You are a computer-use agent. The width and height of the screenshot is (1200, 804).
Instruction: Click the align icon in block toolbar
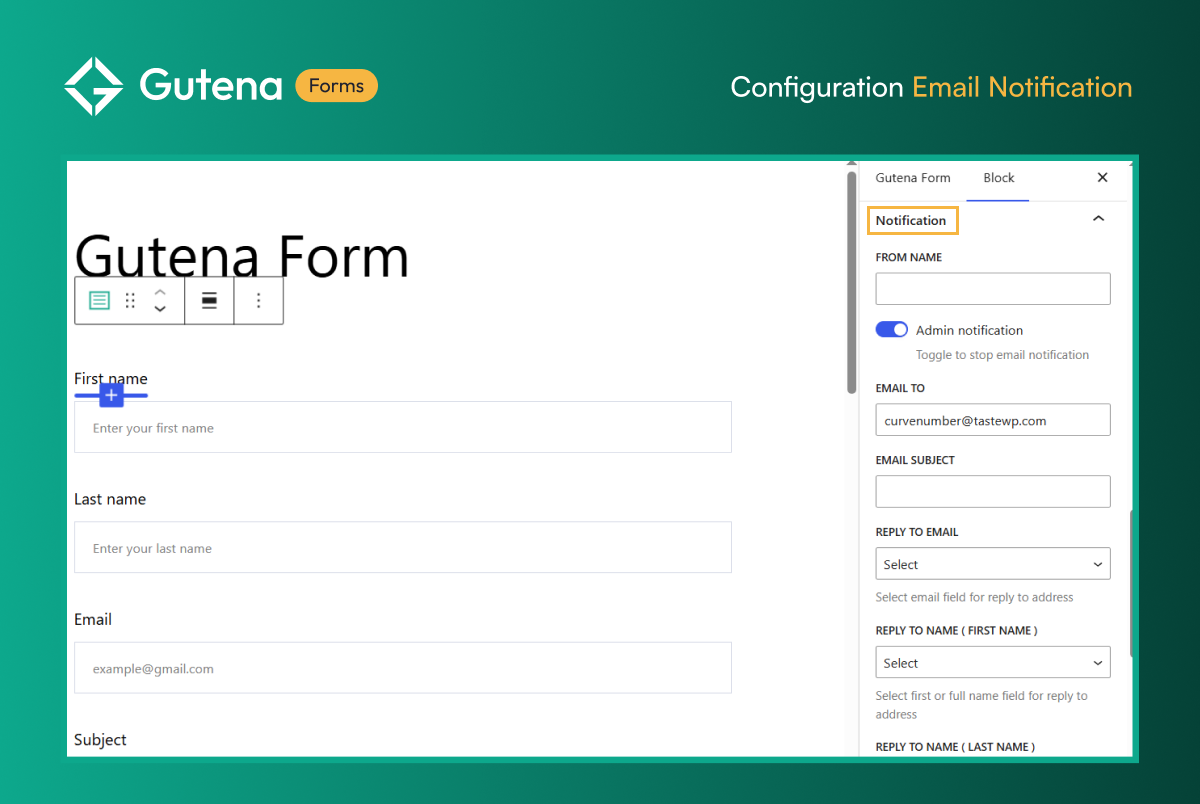point(210,301)
